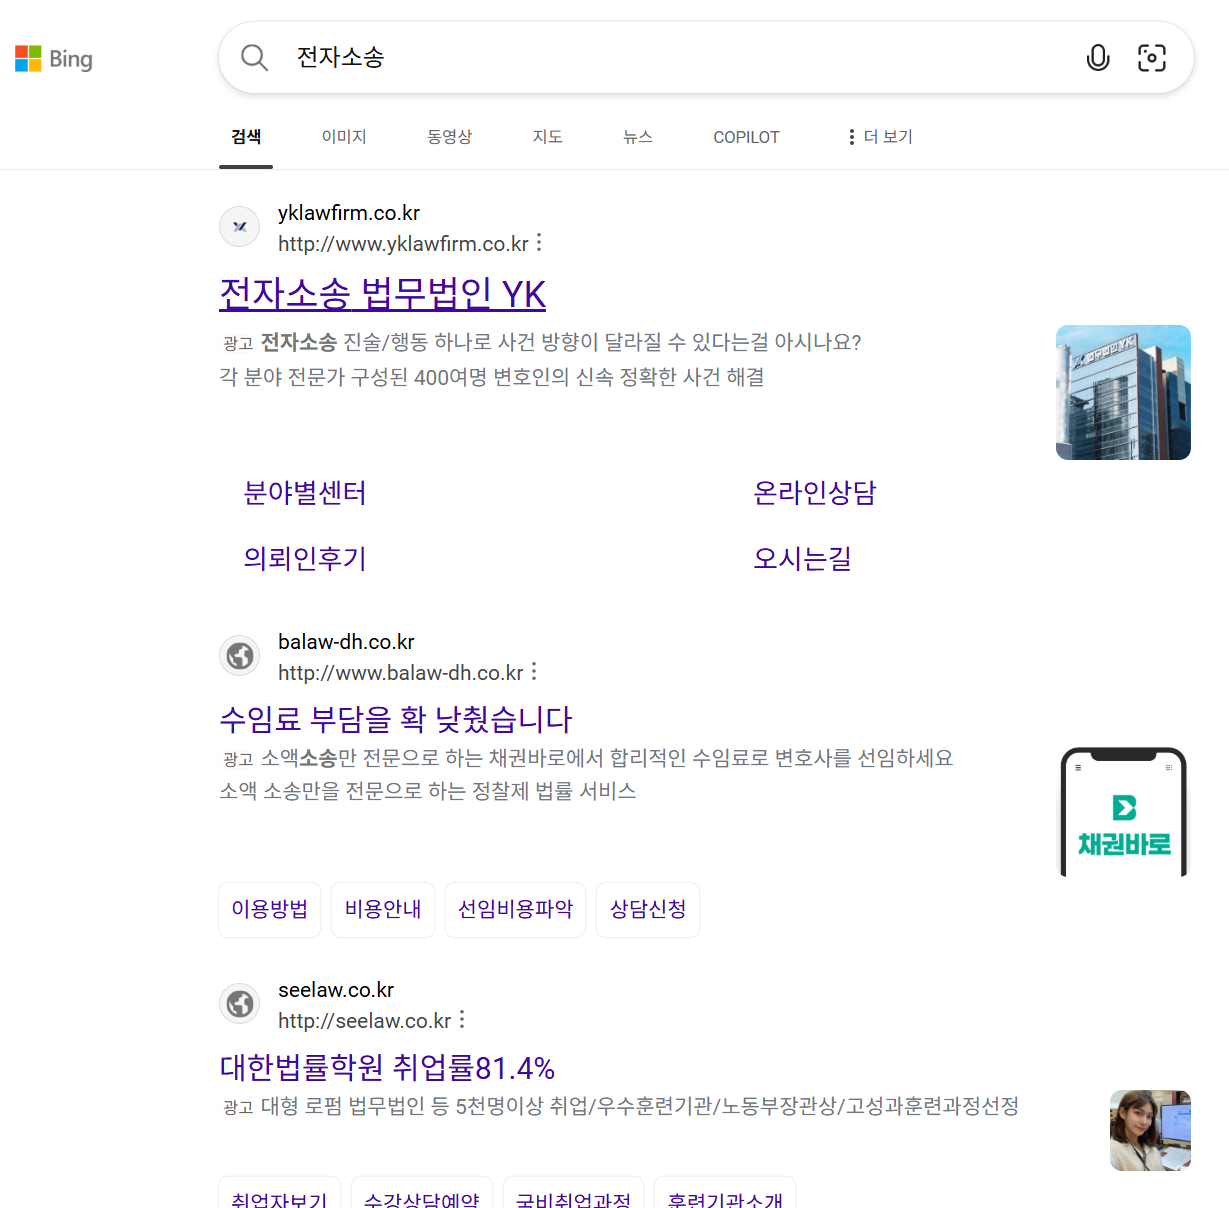Click the YK building thumbnail image
Image resolution: width=1229 pixels, height=1208 pixels.
pos(1123,392)
